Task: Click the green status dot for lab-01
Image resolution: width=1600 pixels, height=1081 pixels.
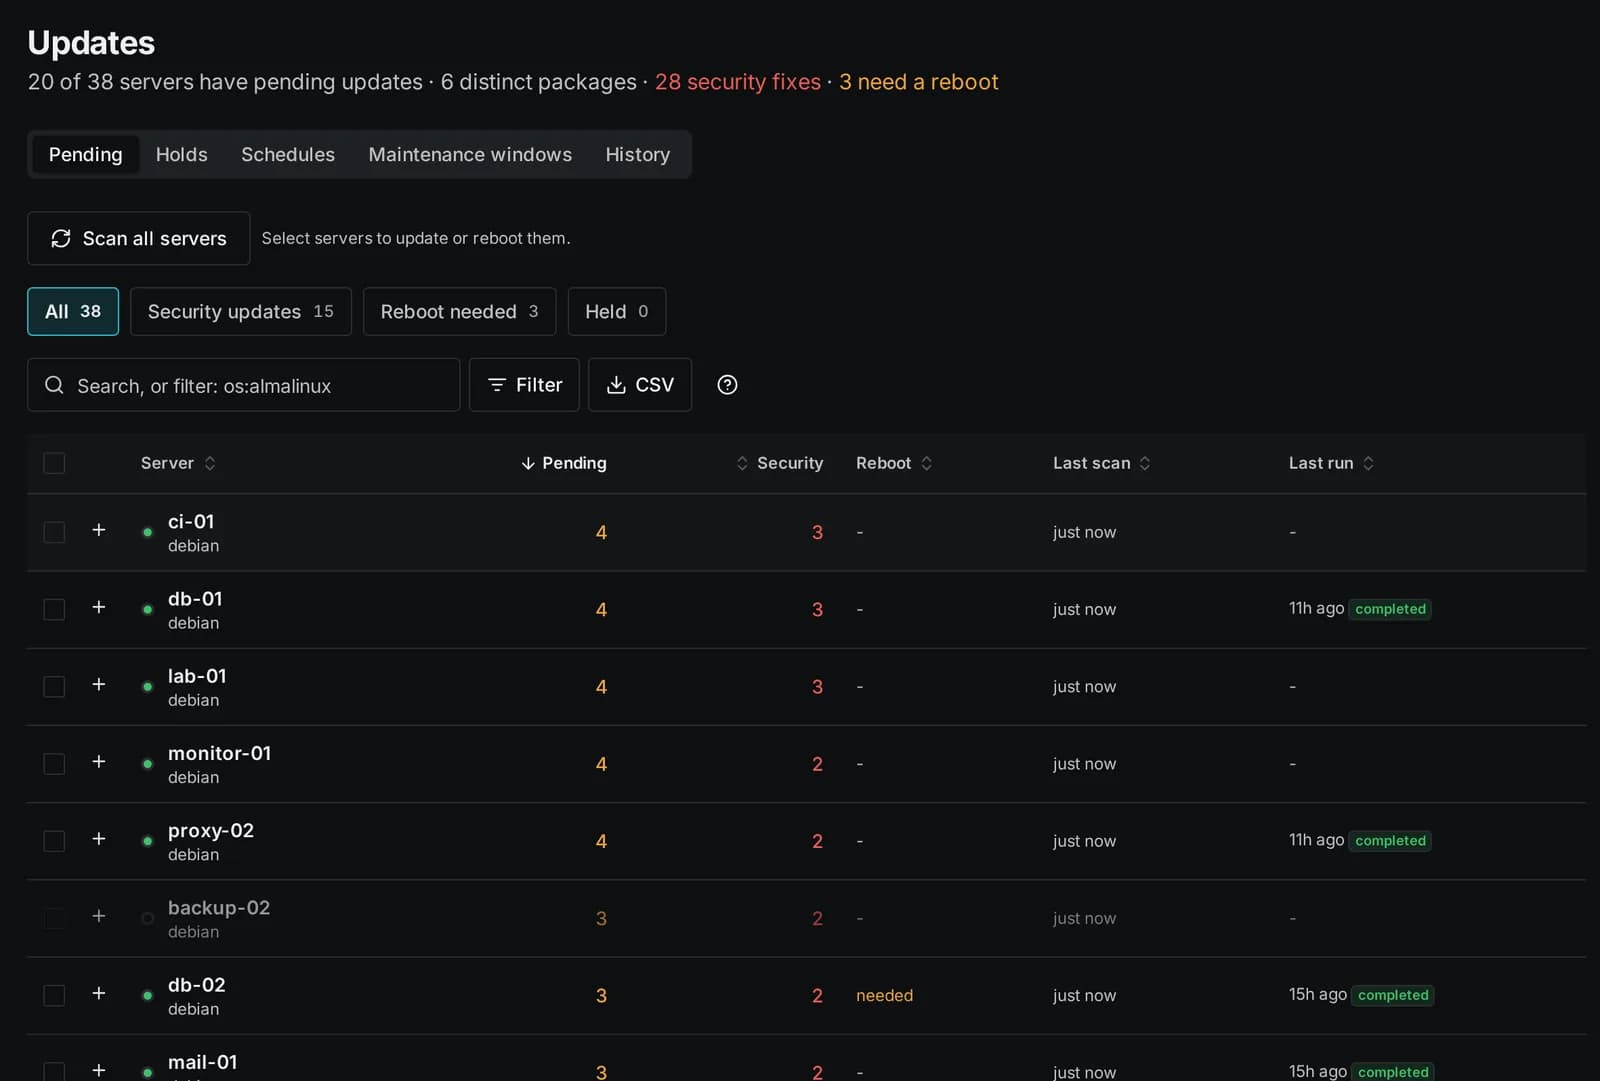Action: point(148,687)
